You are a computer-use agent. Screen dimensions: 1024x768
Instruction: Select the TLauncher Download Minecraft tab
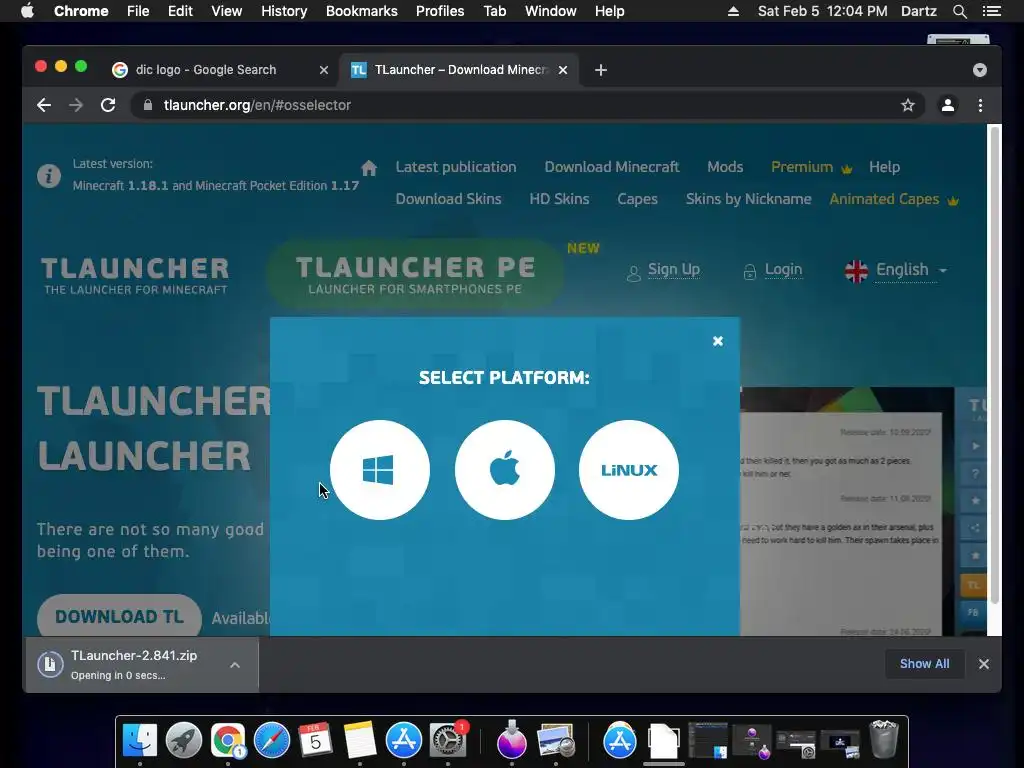[x=457, y=70]
